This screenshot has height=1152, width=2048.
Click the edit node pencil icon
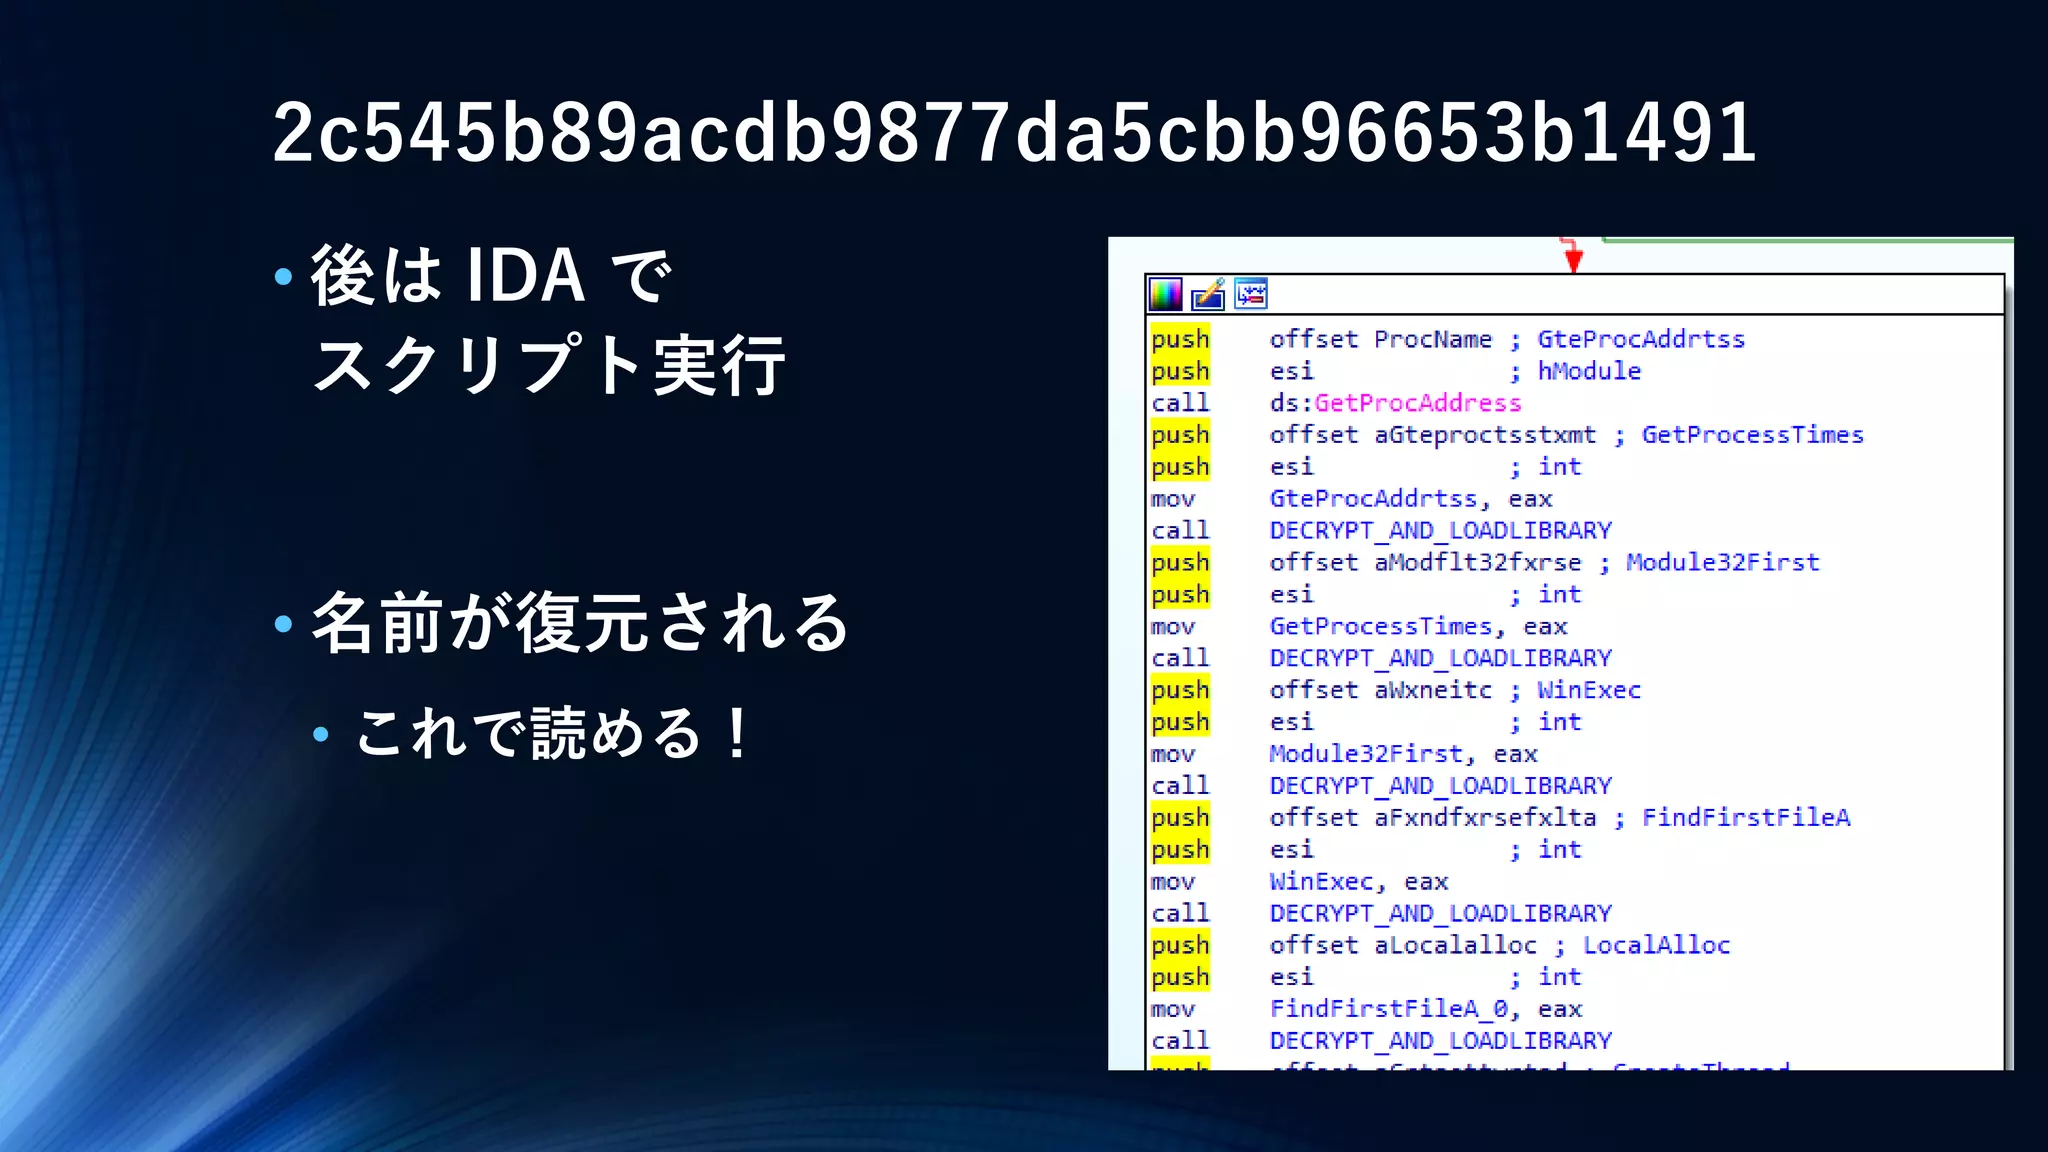(x=1208, y=294)
